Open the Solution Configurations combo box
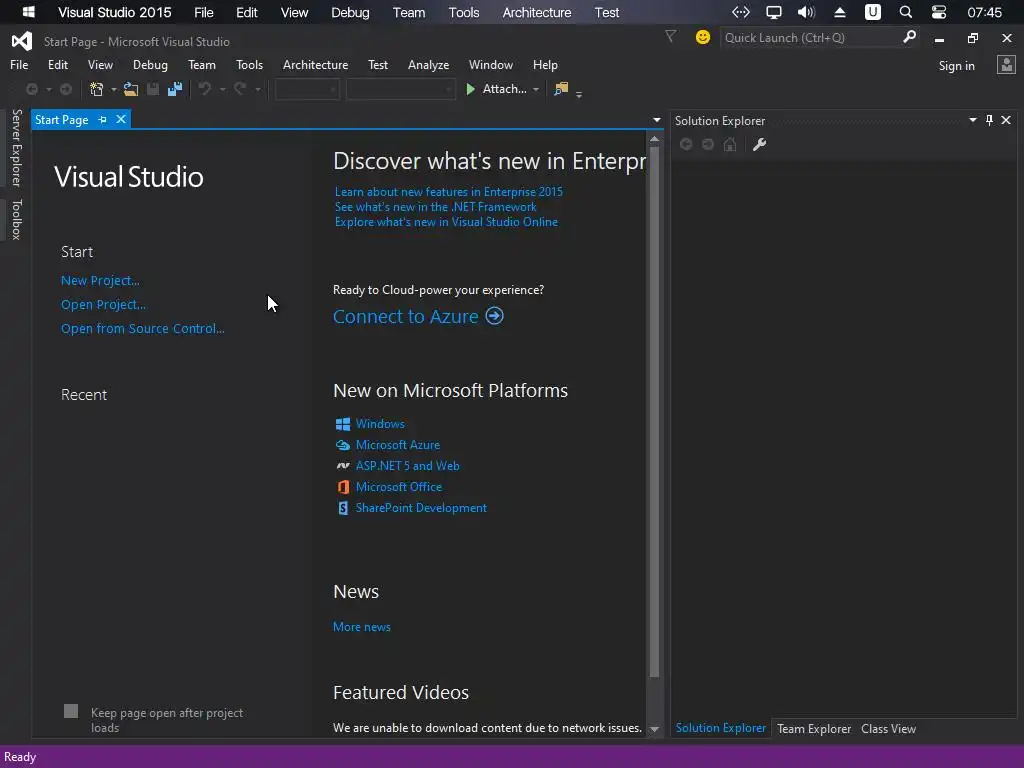This screenshot has width=1024, height=768. [307, 89]
